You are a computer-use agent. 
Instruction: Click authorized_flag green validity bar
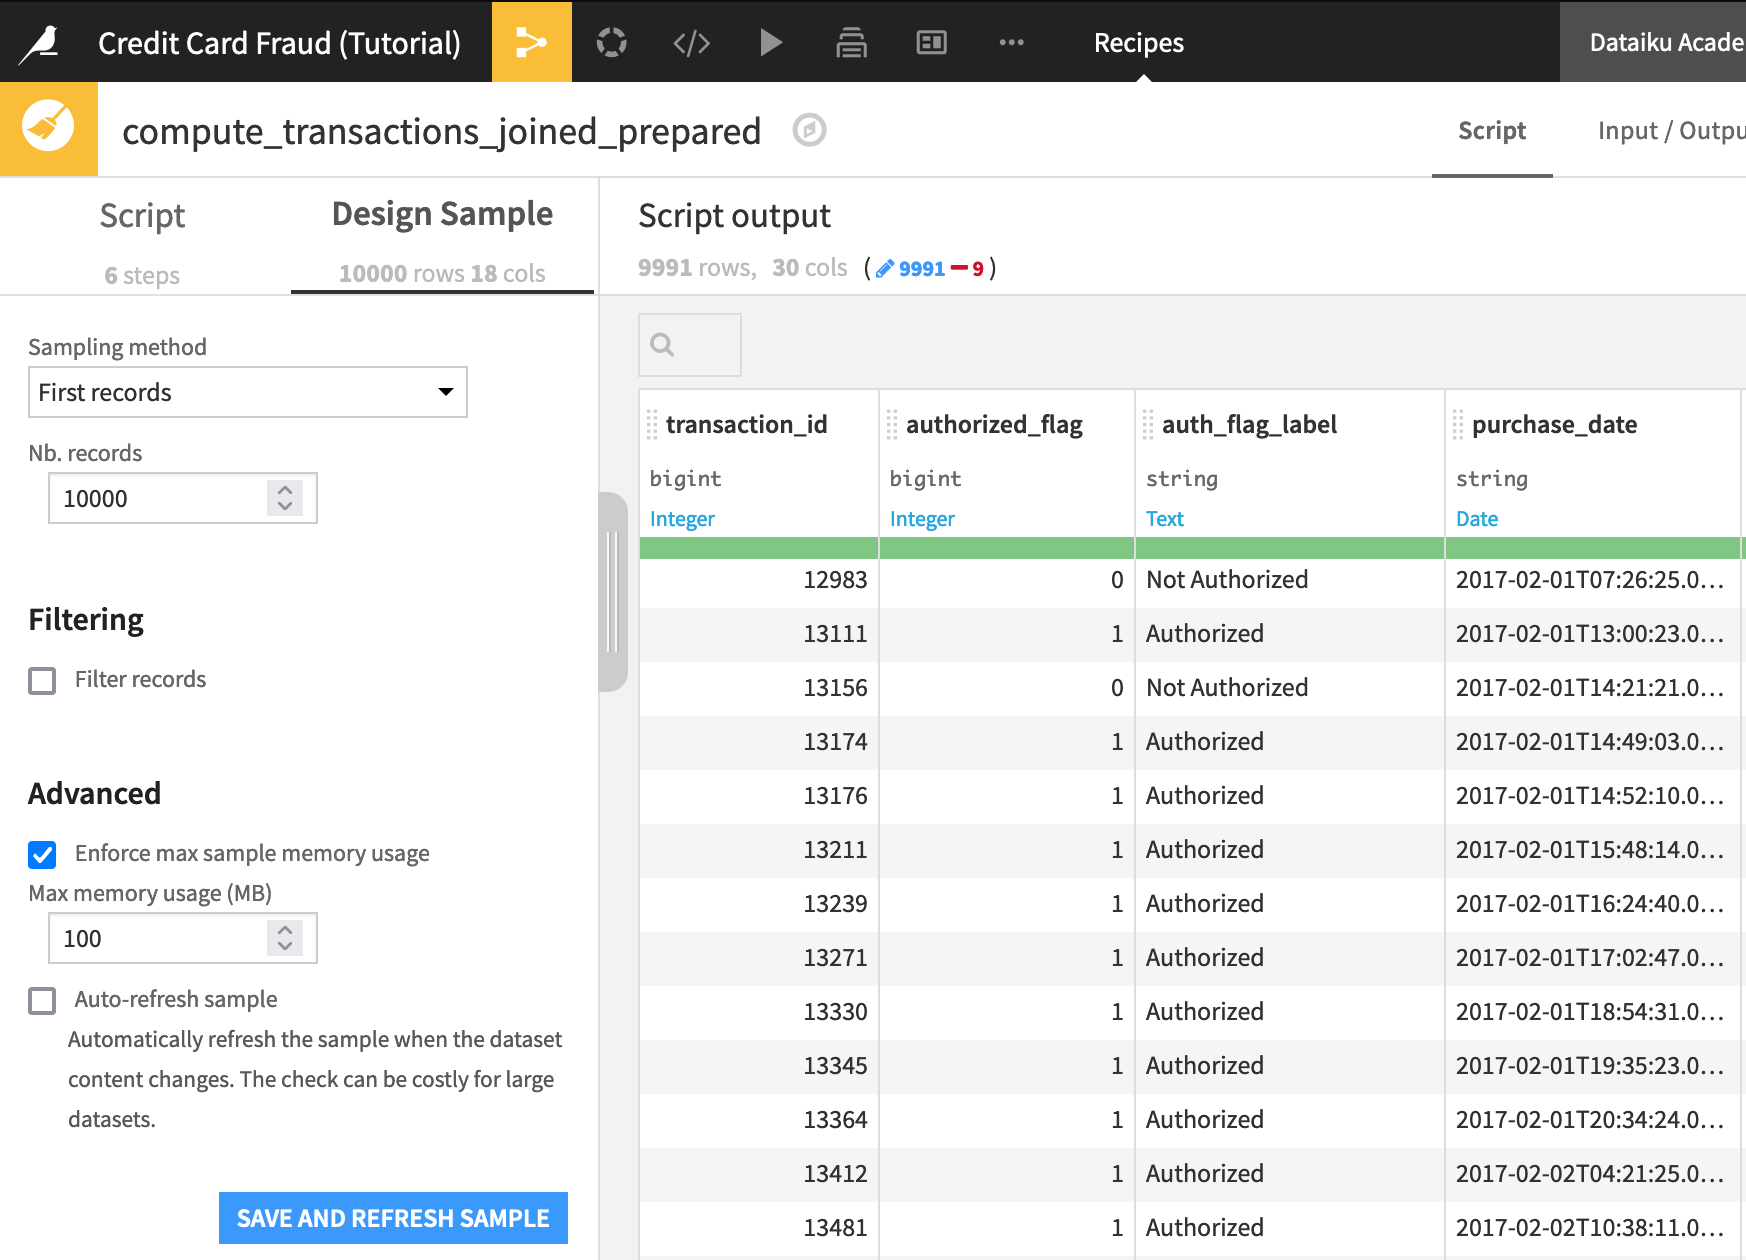point(1007,548)
